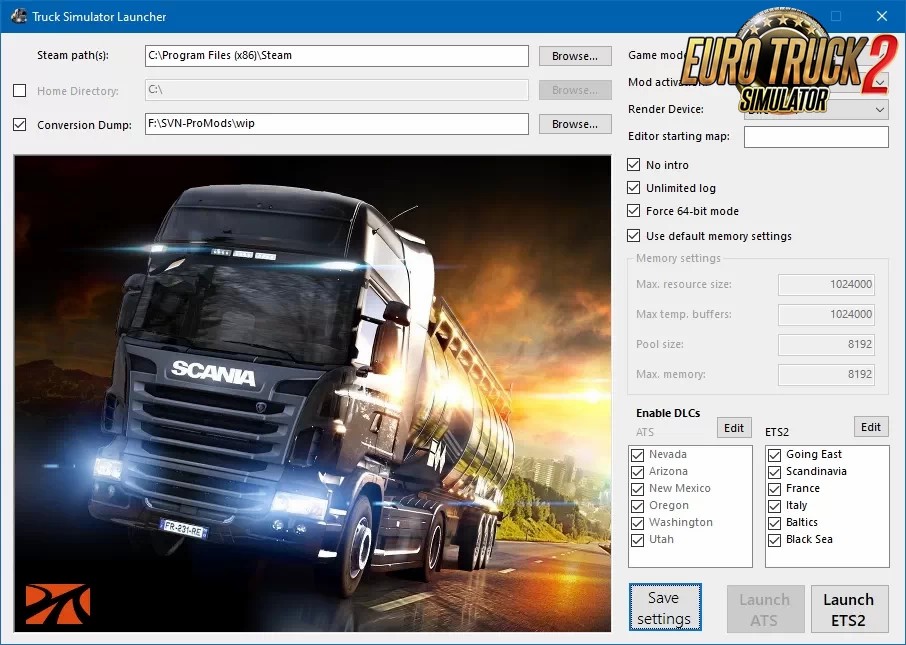Toggle the Scandinavia DLC checkbox
Viewport: 906px width, 645px height.
(774, 472)
